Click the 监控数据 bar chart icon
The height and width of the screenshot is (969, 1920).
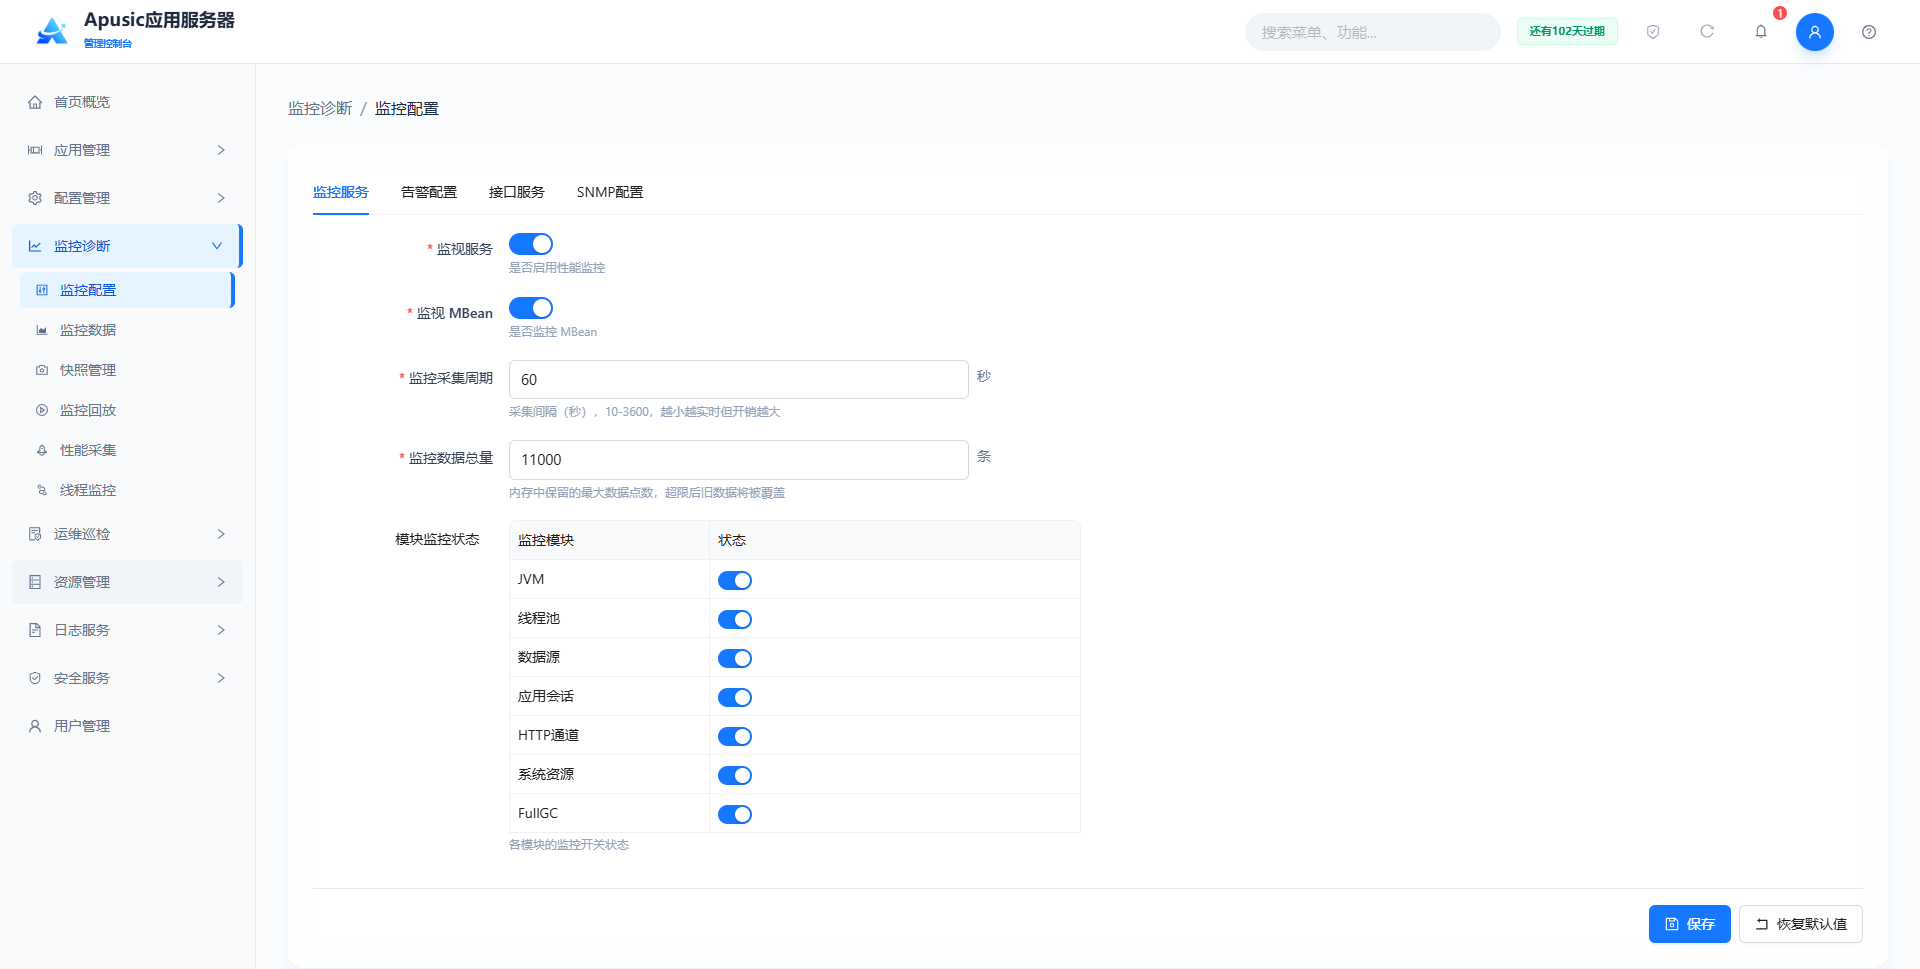[42, 330]
